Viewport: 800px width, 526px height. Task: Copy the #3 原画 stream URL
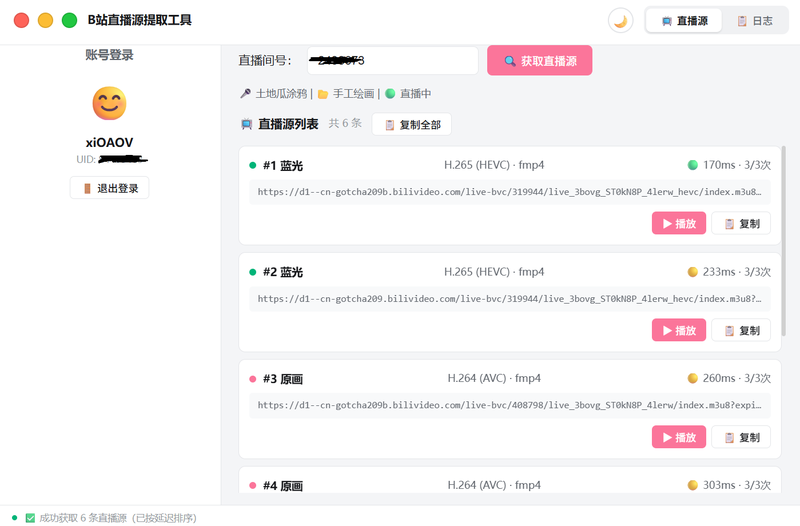click(x=741, y=437)
